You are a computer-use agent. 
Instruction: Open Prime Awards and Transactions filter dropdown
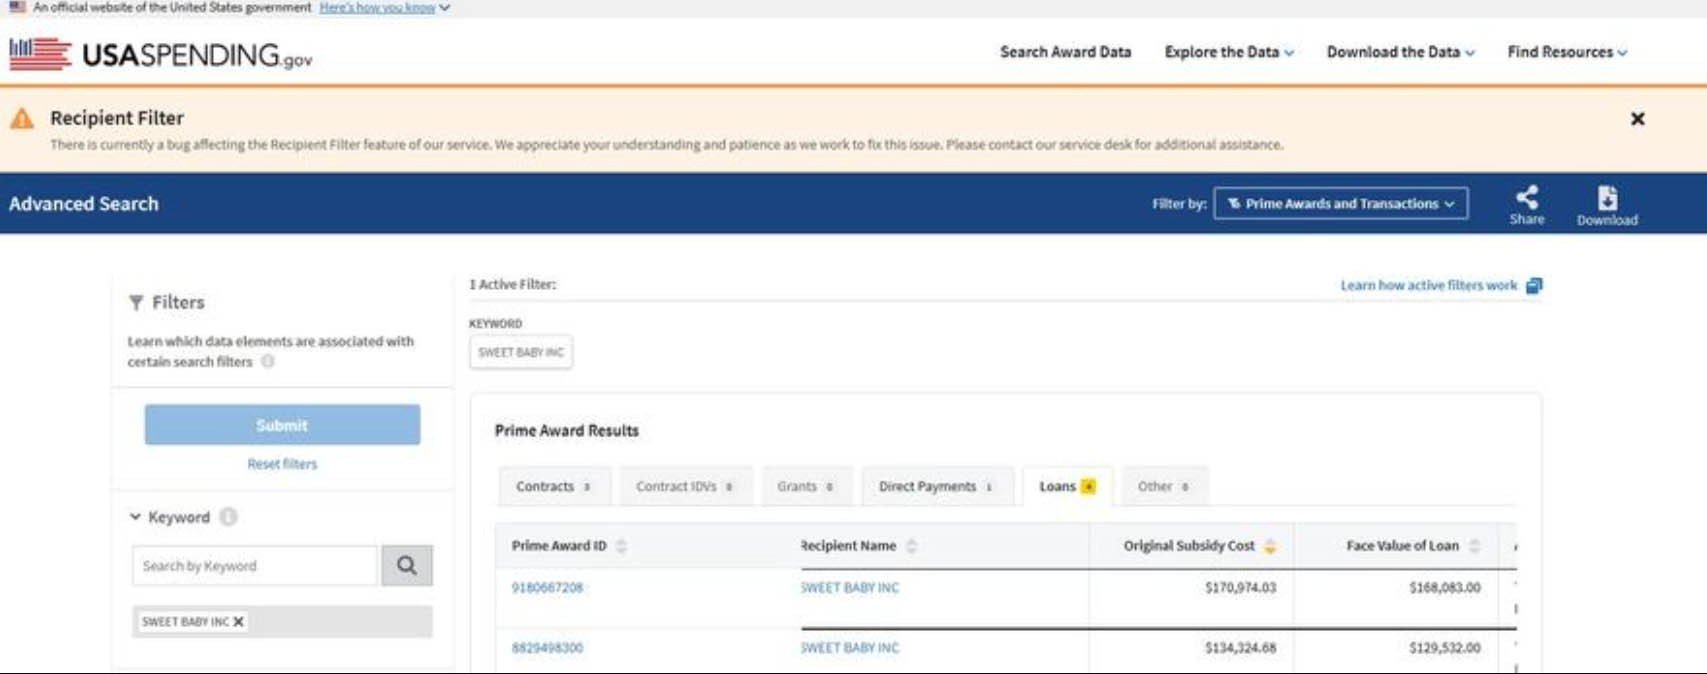(1340, 203)
